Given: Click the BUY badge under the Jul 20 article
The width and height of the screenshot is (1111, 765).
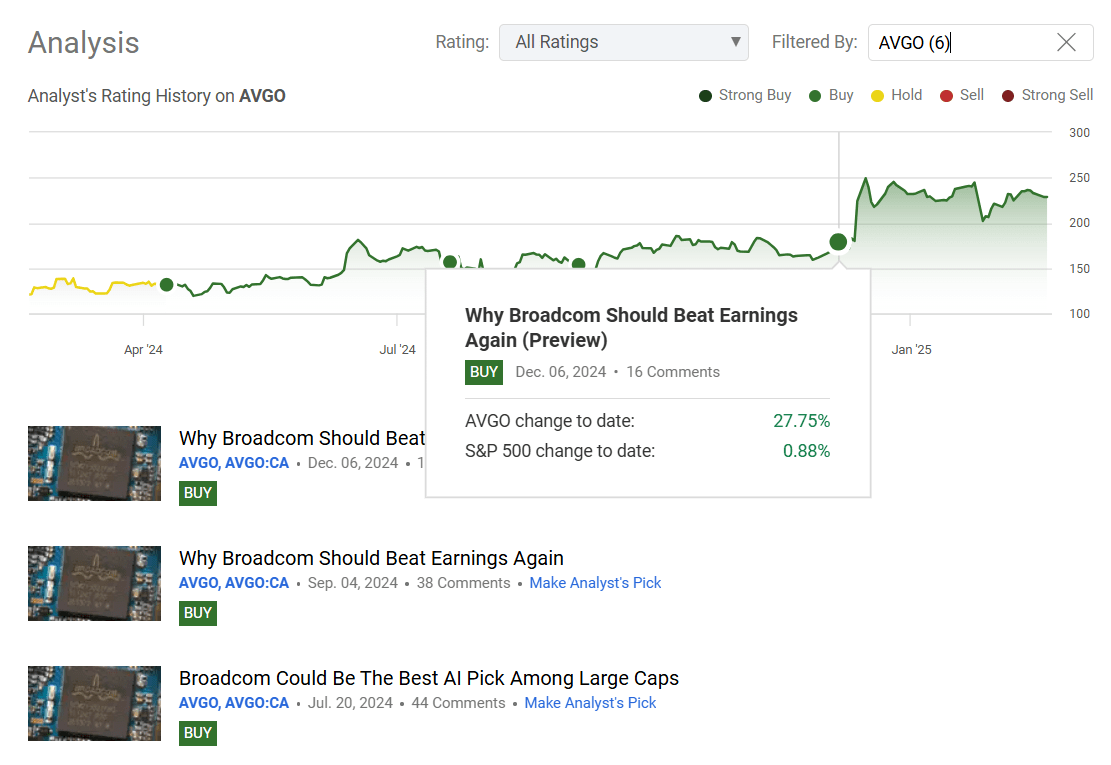Looking at the screenshot, I should click(197, 733).
